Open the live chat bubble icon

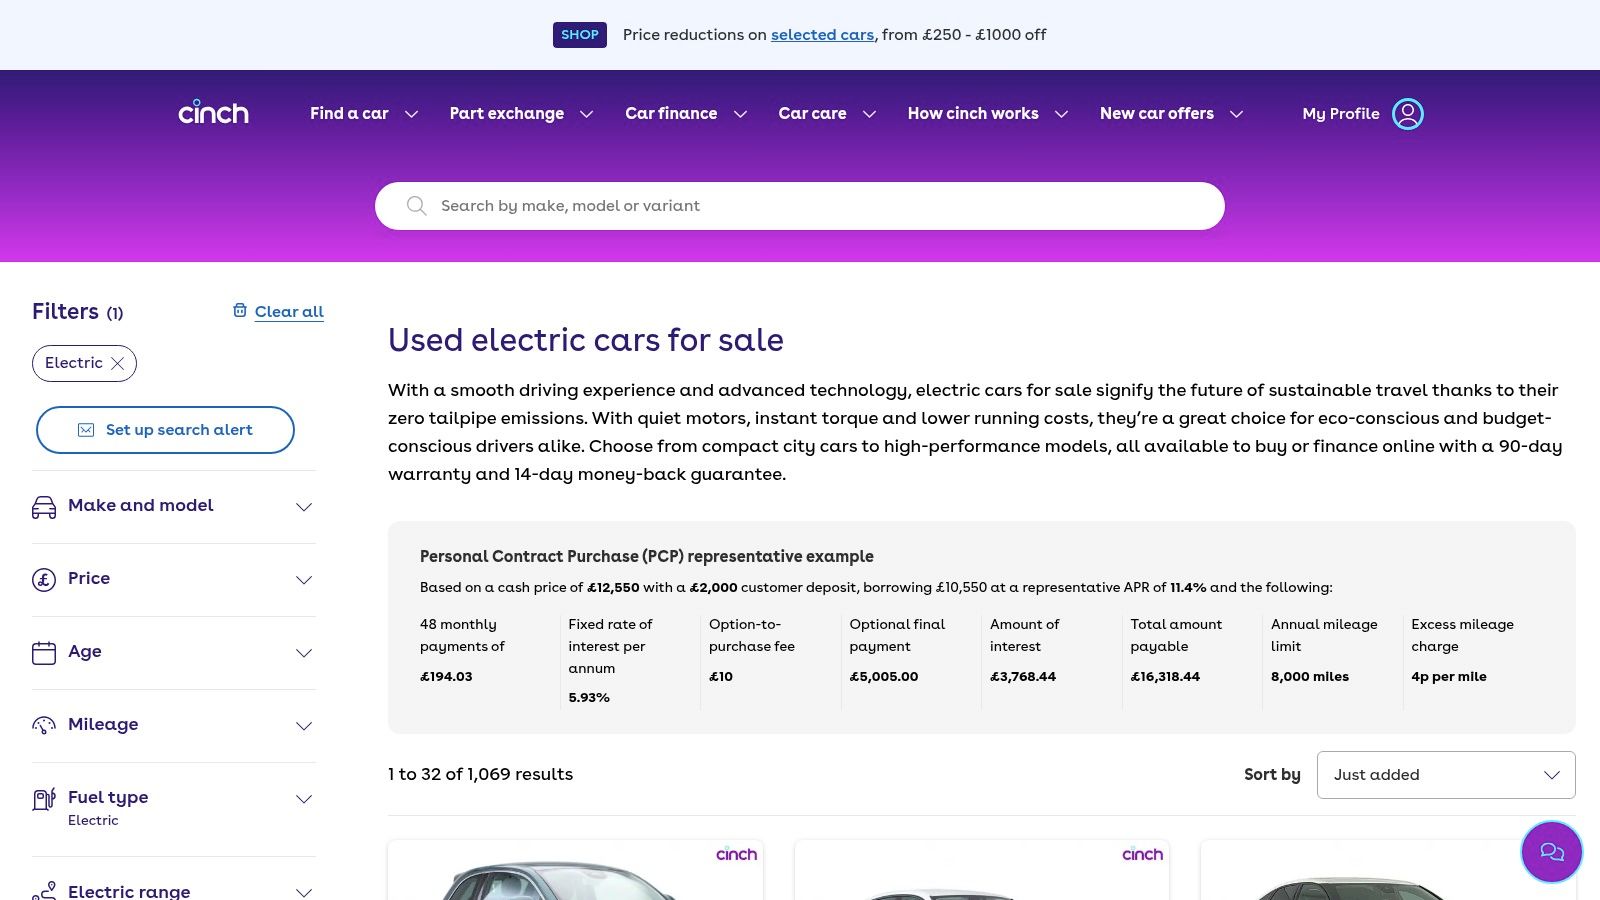(x=1551, y=852)
